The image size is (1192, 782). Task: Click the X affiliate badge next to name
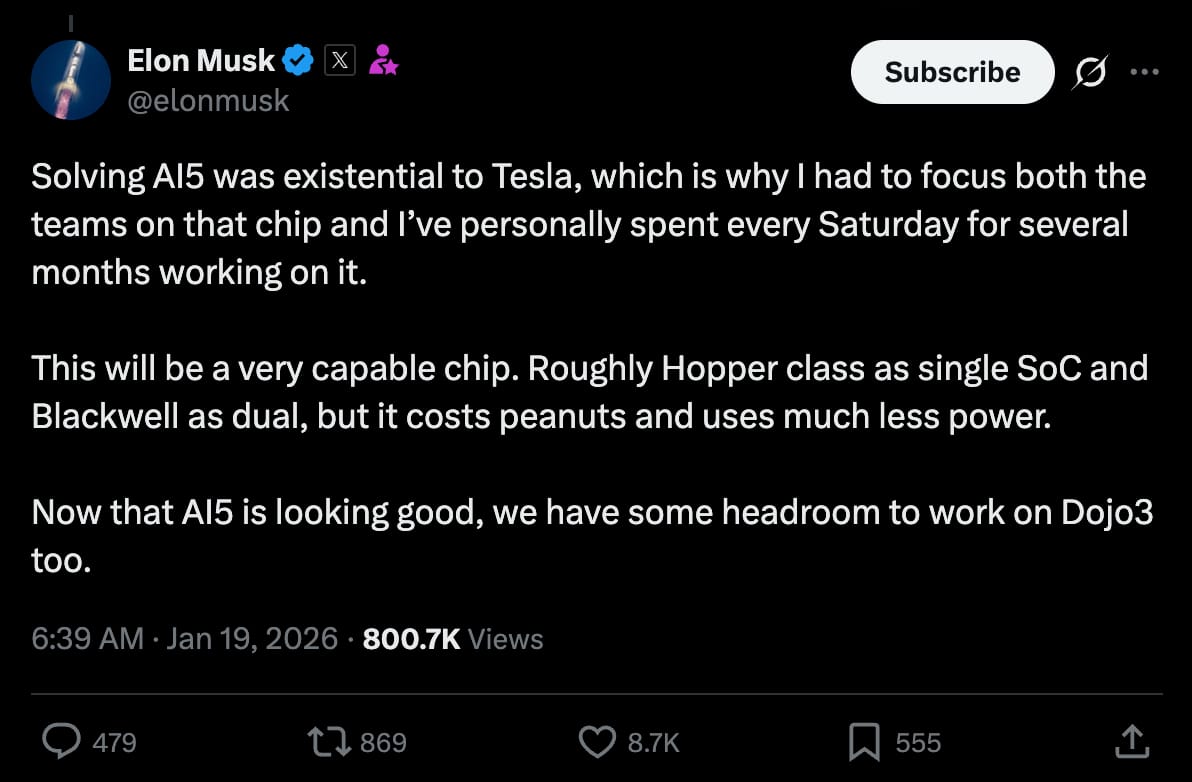341,61
